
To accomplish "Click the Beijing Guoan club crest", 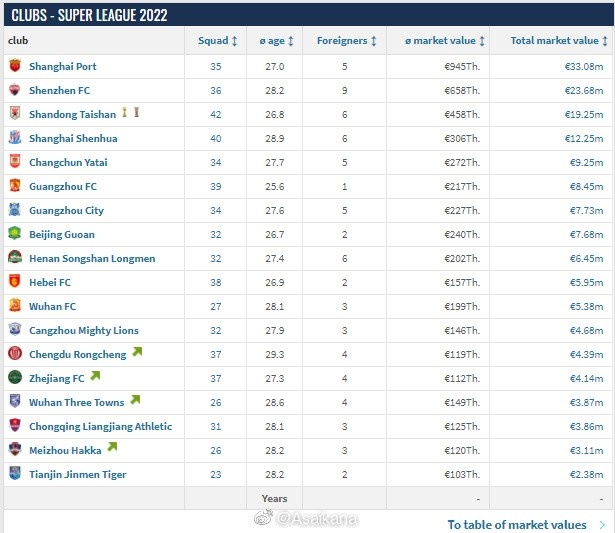I will click(15, 233).
